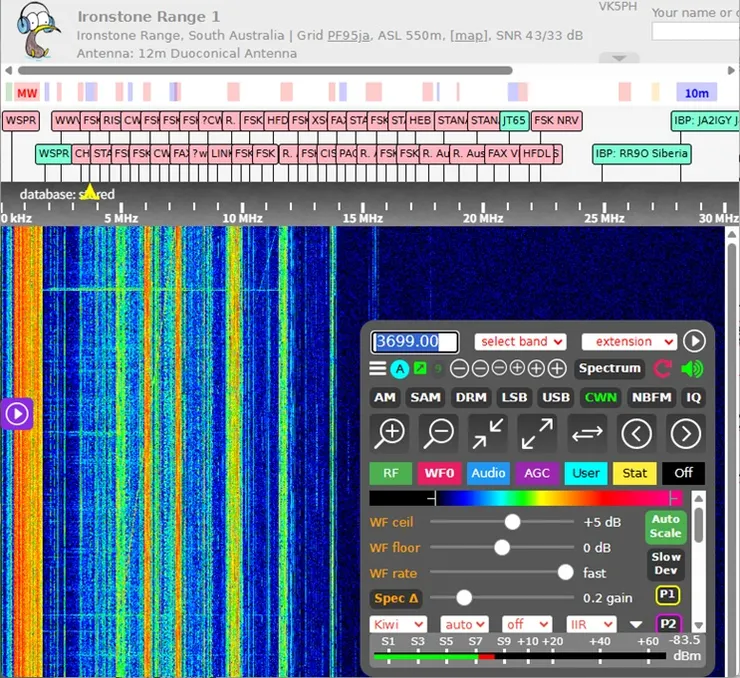Click the zoom in magnifier icon

pyautogui.click(x=390, y=433)
